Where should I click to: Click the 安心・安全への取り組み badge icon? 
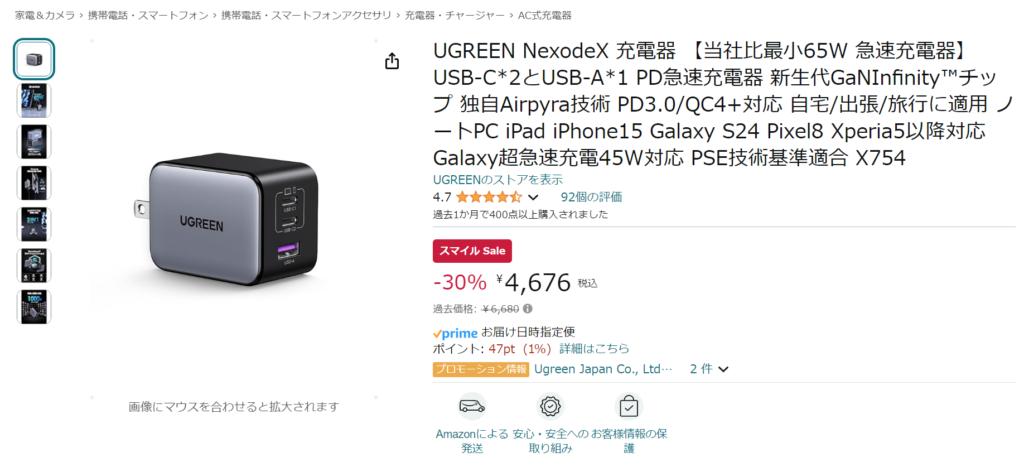550,406
